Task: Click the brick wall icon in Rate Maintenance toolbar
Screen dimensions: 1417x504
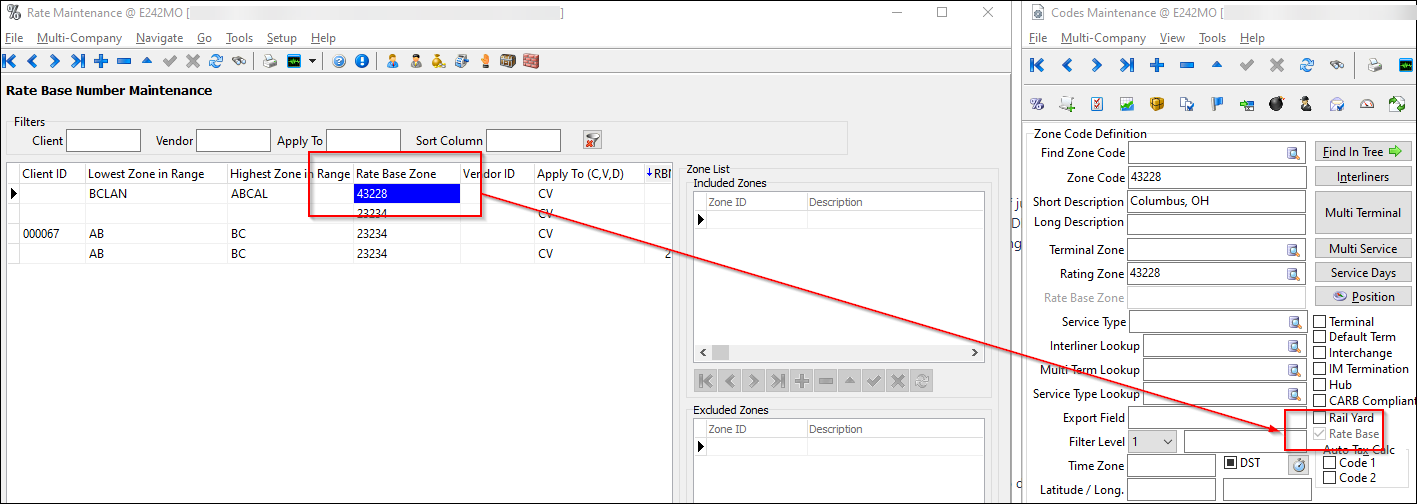Action: point(531,61)
